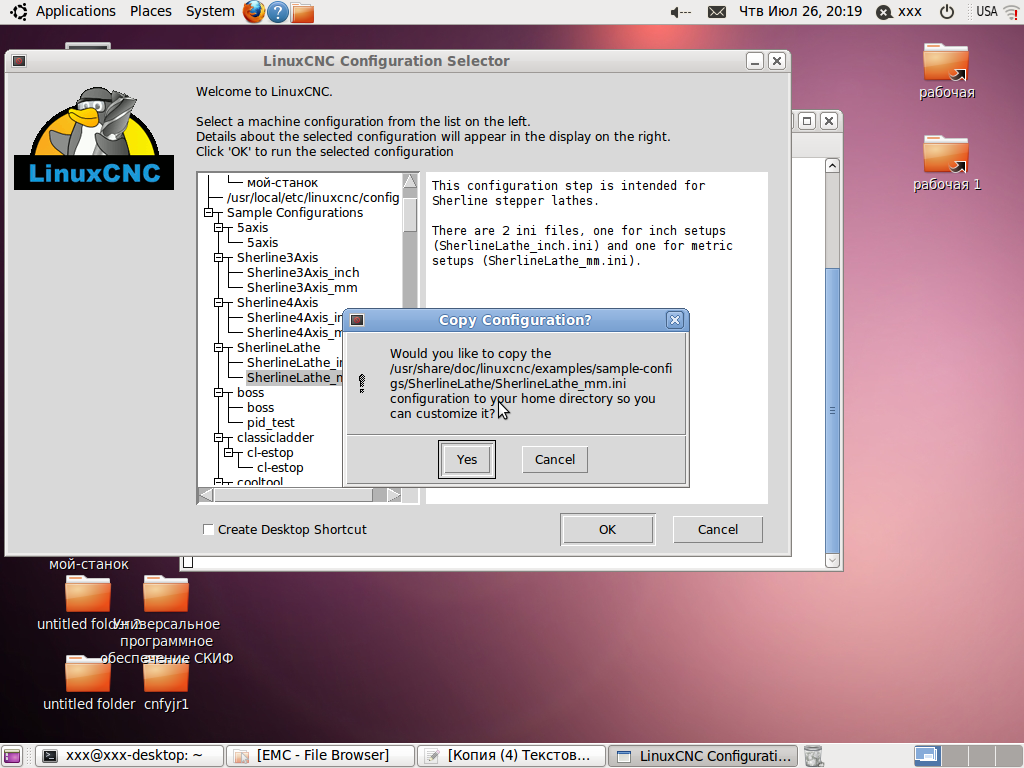Collapse the cl-estop subgroup
Image resolution: width=1024 pixels, height=768 pixels.
[229, 453]
